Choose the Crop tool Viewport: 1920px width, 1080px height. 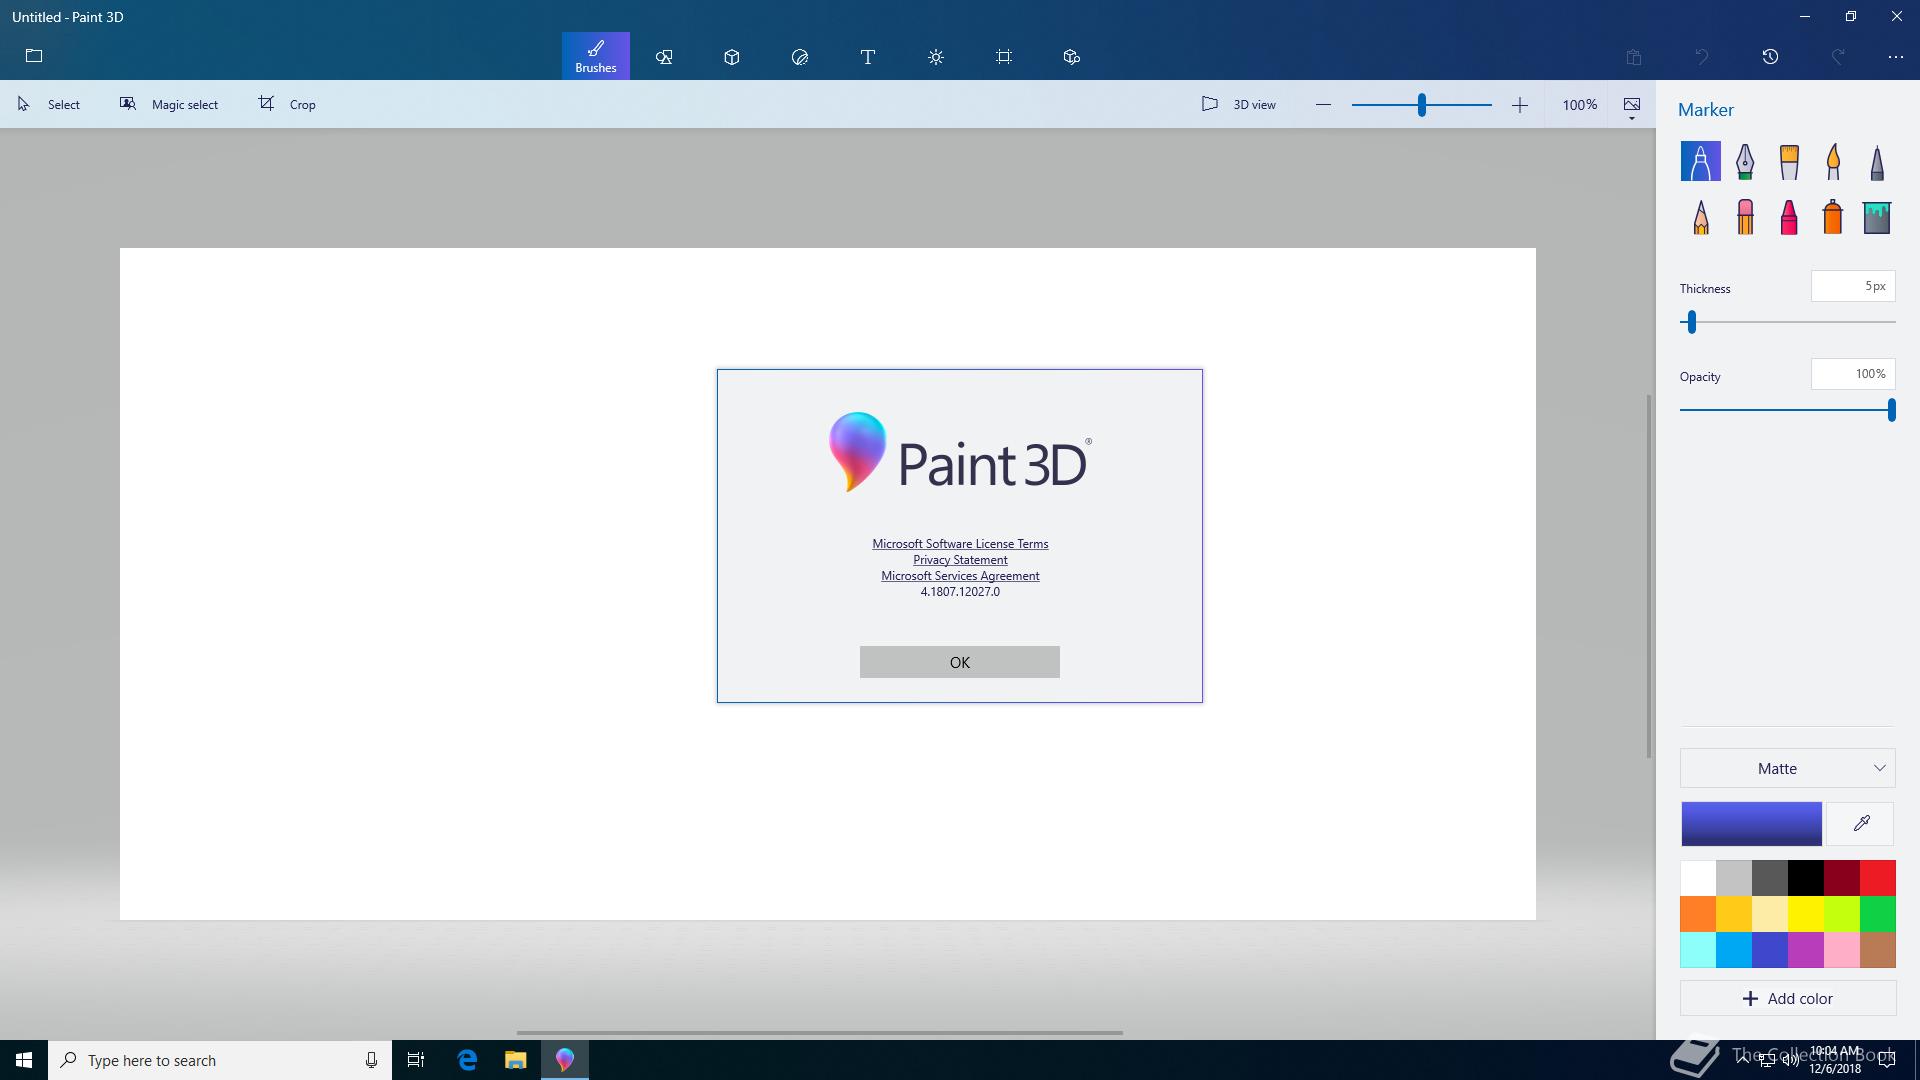click(287, 104)
